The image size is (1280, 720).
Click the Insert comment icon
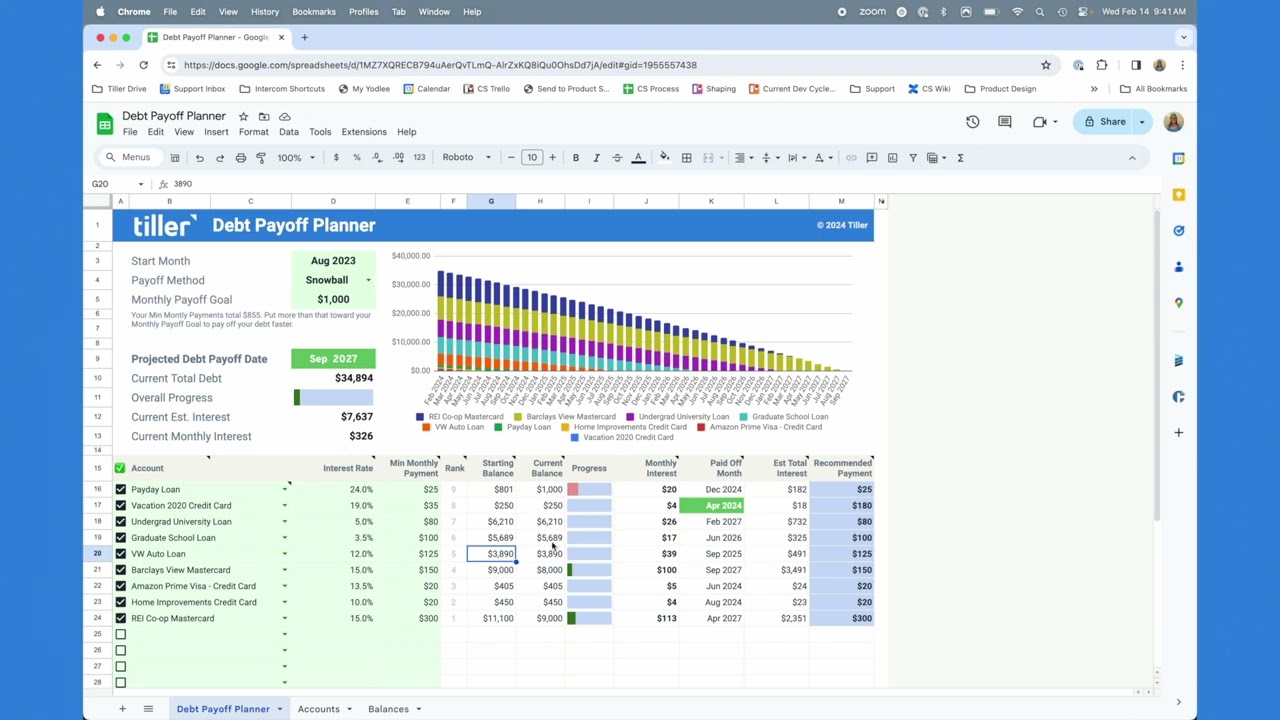coord(872,158)
